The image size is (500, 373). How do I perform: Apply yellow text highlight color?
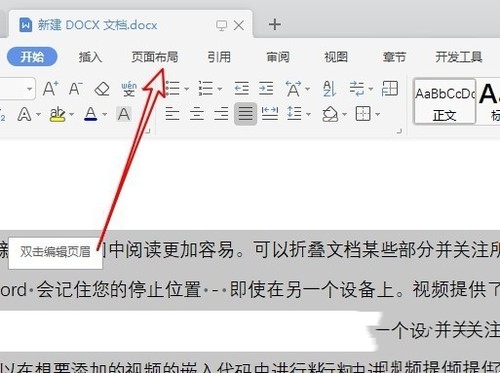pos(57,114)
